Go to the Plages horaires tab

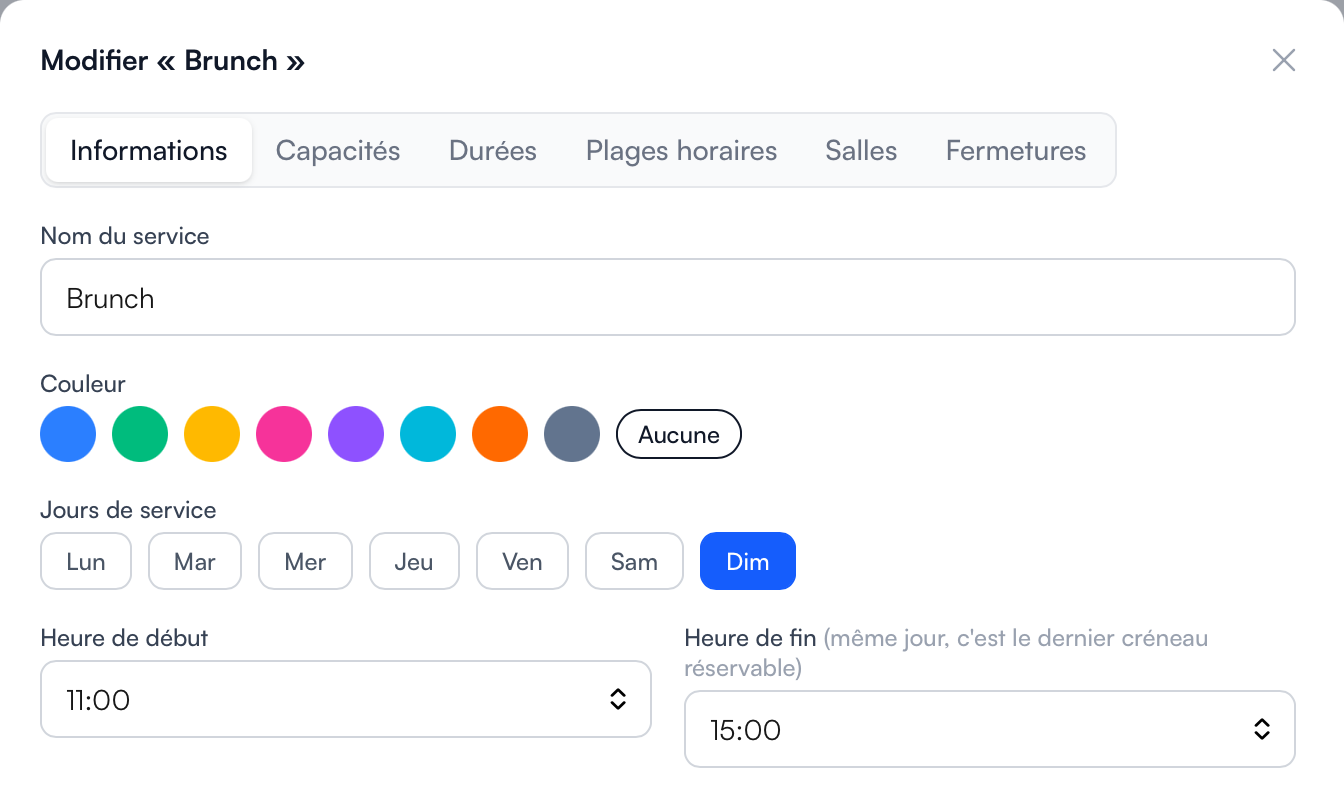click(681, 151)
